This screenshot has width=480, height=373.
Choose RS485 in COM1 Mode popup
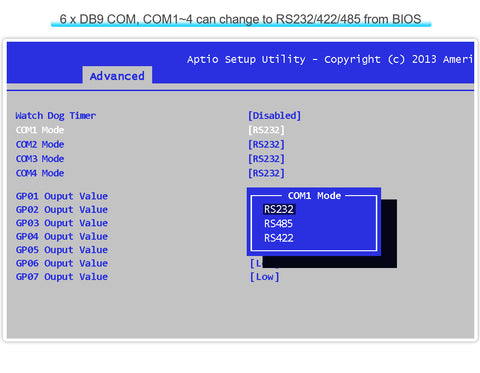coord(278,224)
